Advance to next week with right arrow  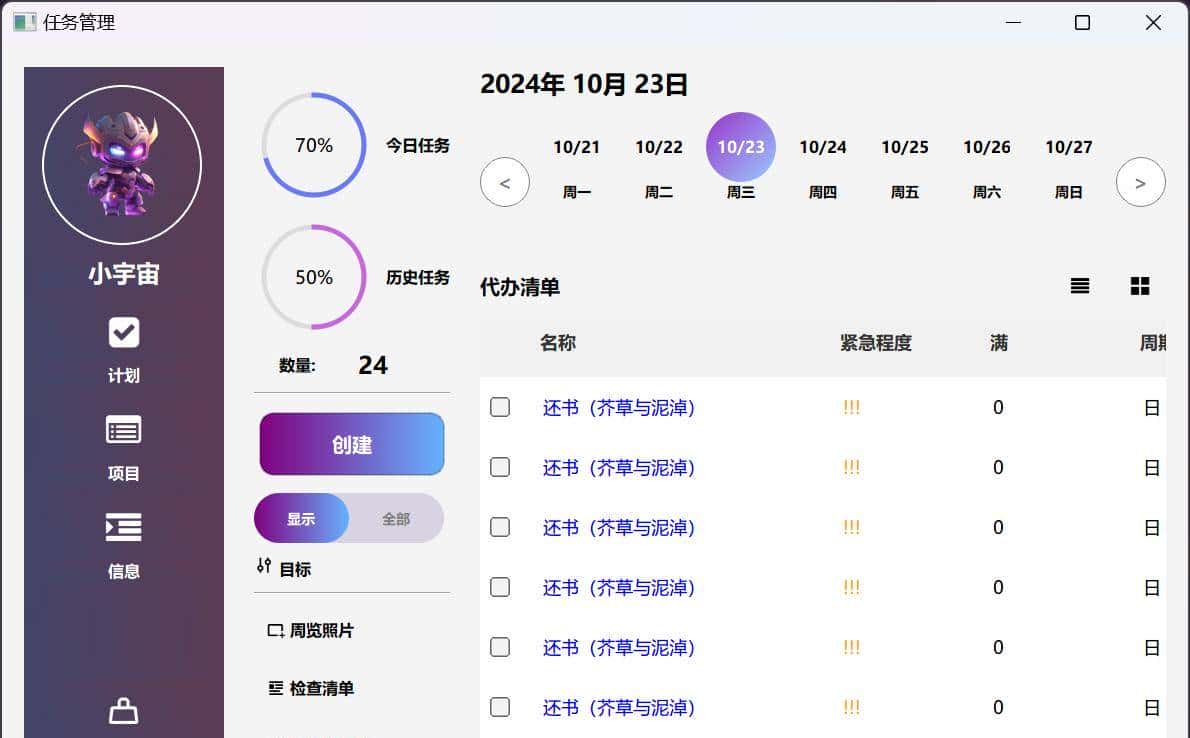(x=1139, y=182)
